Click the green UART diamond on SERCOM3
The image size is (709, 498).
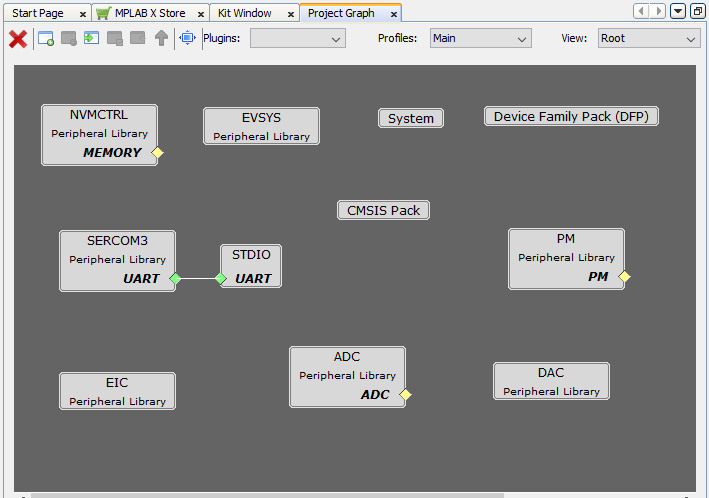point(175,279)
